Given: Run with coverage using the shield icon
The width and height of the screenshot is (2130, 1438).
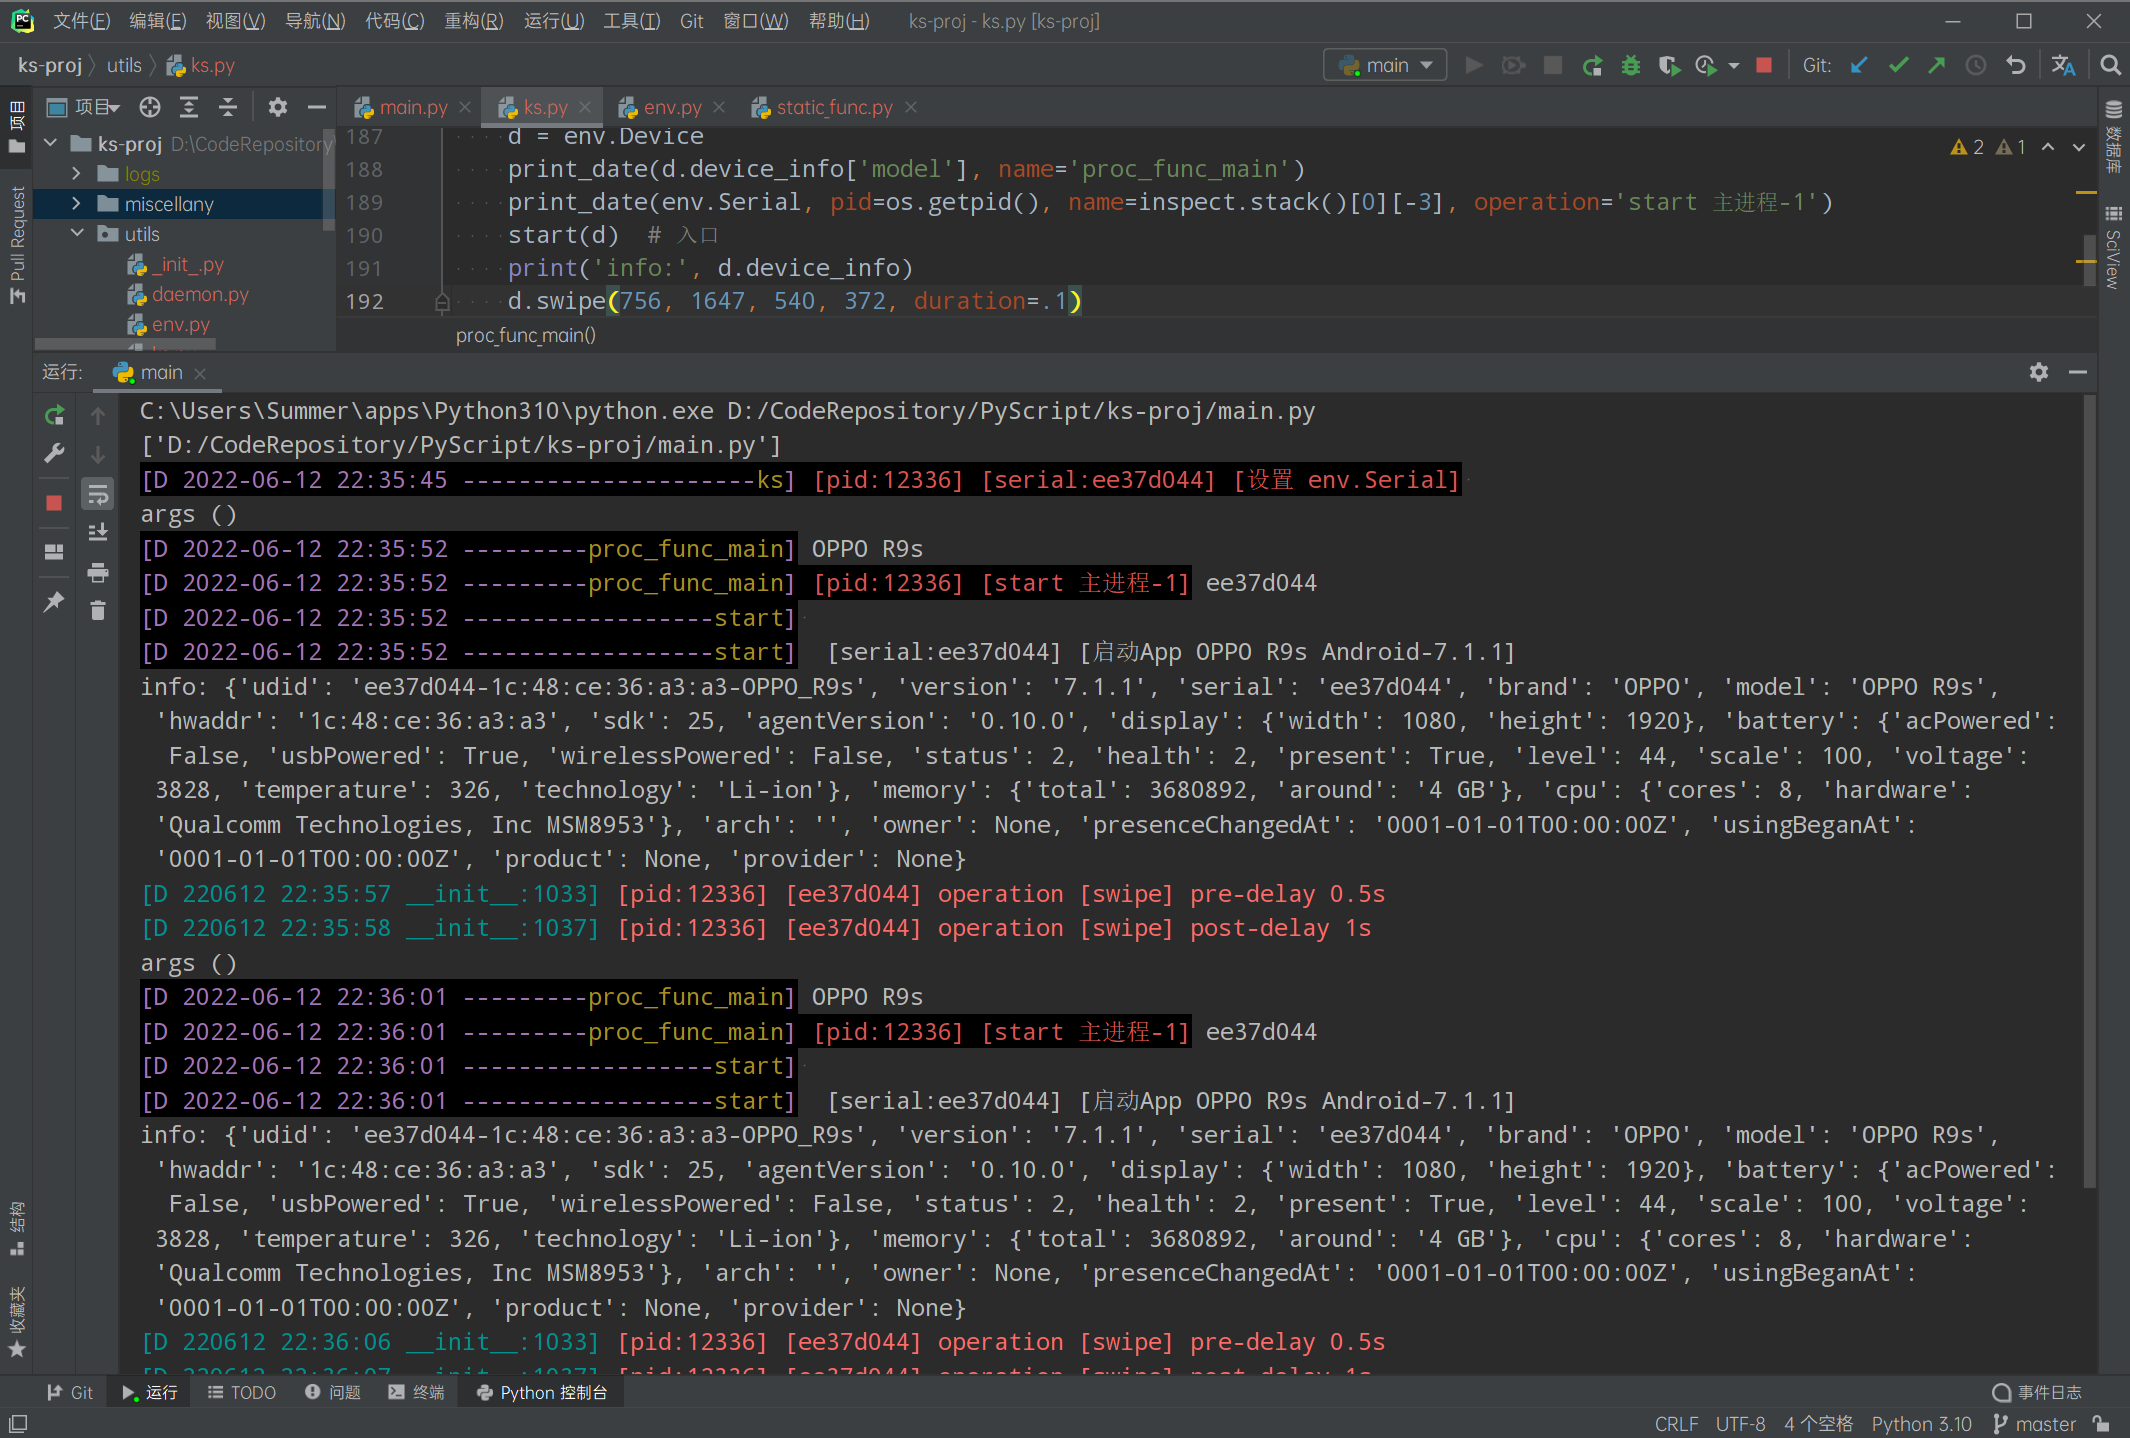Looking at the screenshot, I should [x=1671, y=65].
